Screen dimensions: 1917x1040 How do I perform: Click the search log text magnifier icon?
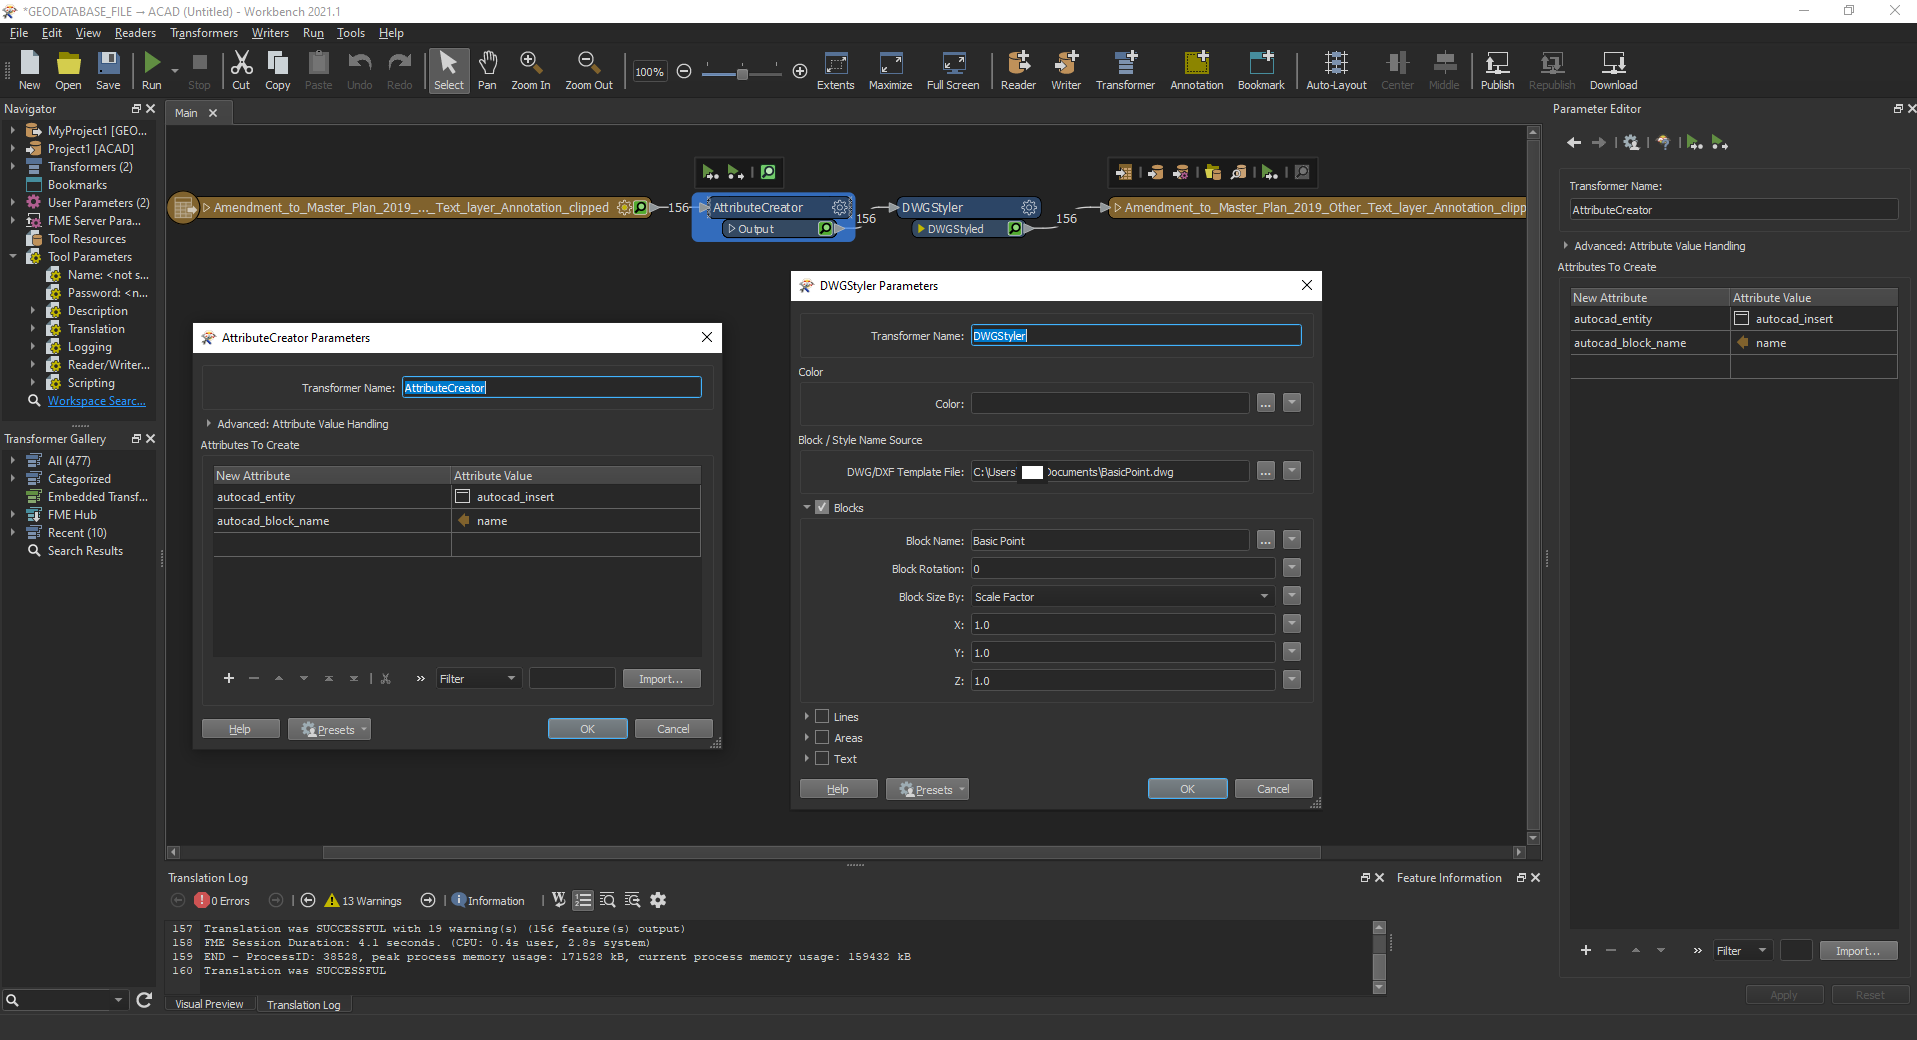[x=607, y=900]
